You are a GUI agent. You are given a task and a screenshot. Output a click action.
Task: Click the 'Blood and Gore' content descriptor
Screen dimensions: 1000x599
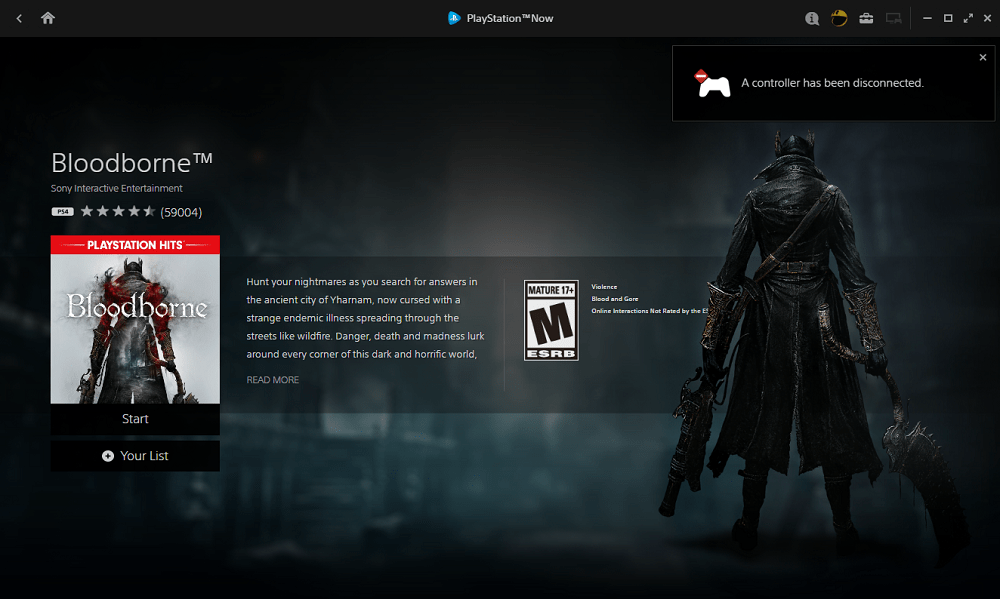[615, 299]
